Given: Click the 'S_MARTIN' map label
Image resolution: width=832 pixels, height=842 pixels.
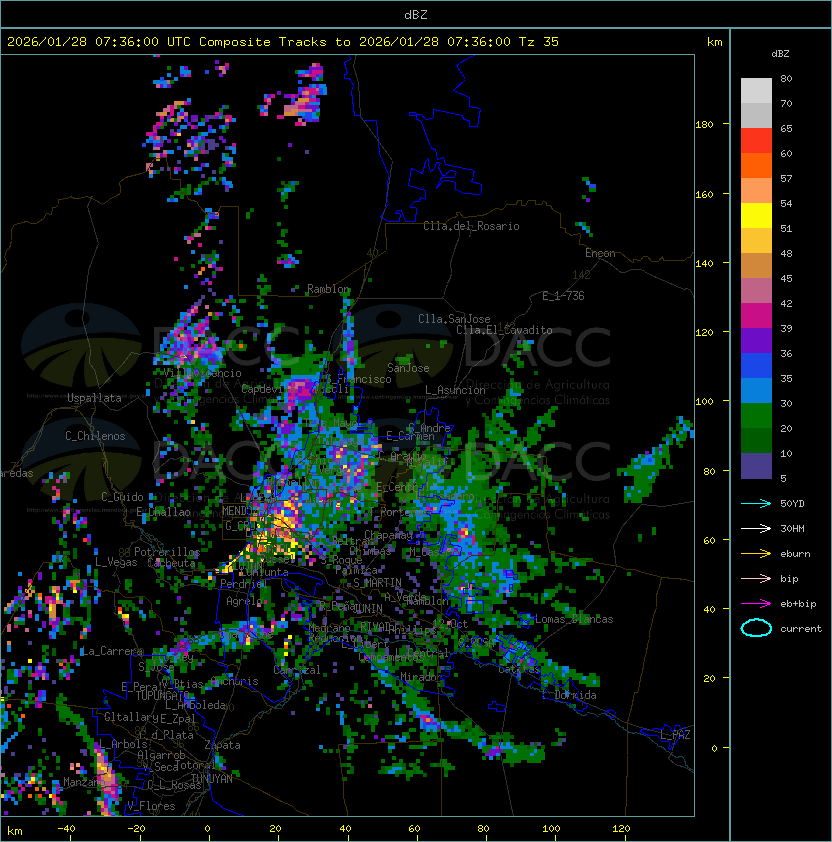Looking at the screenshot, I should [x=377, y=583].
